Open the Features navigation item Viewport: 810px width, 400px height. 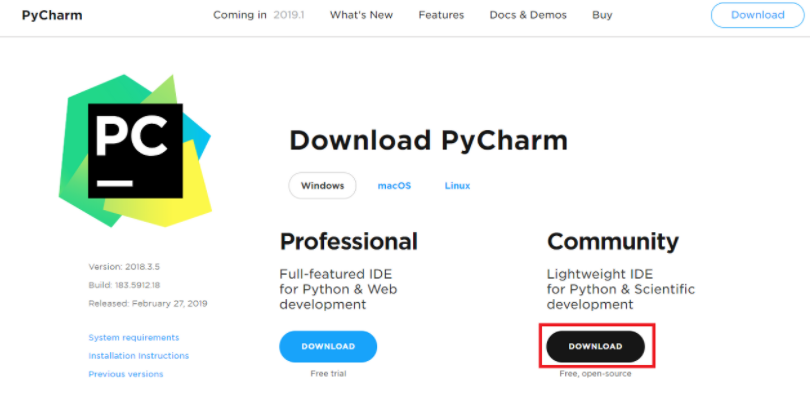pyautogui.click(x=441, y=15)
